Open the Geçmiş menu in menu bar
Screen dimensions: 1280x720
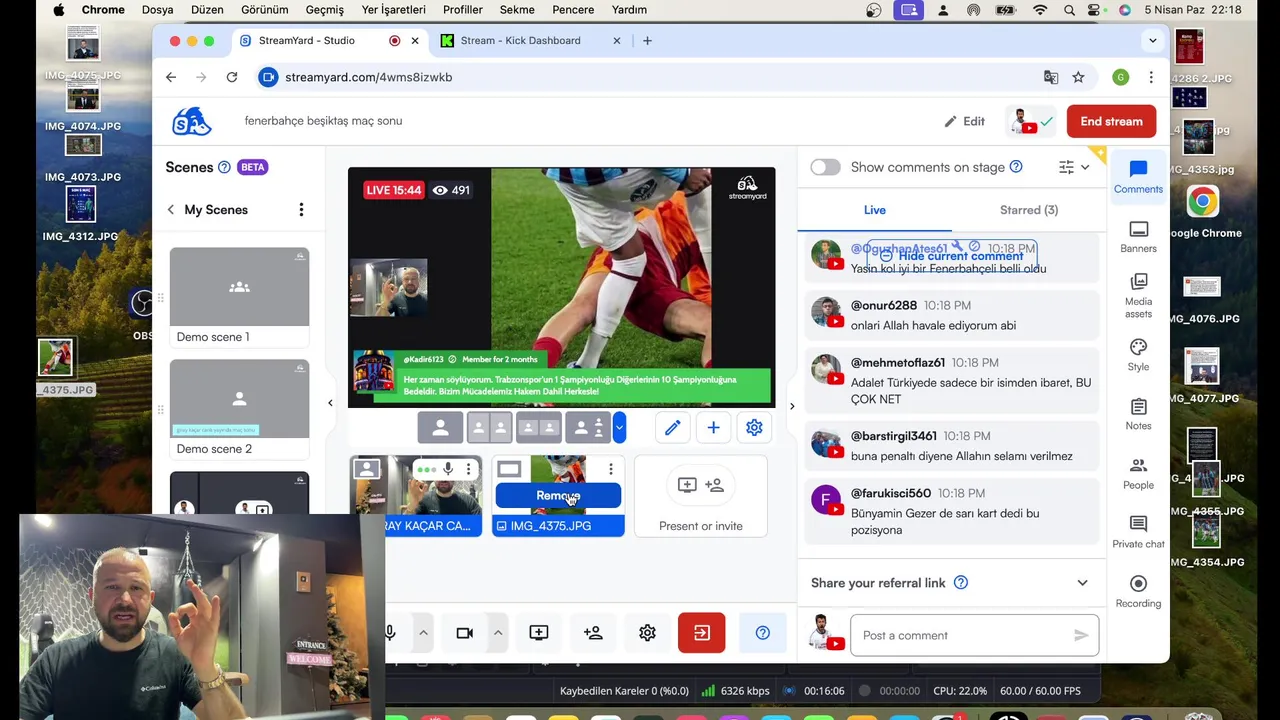(x=324, y=10)
